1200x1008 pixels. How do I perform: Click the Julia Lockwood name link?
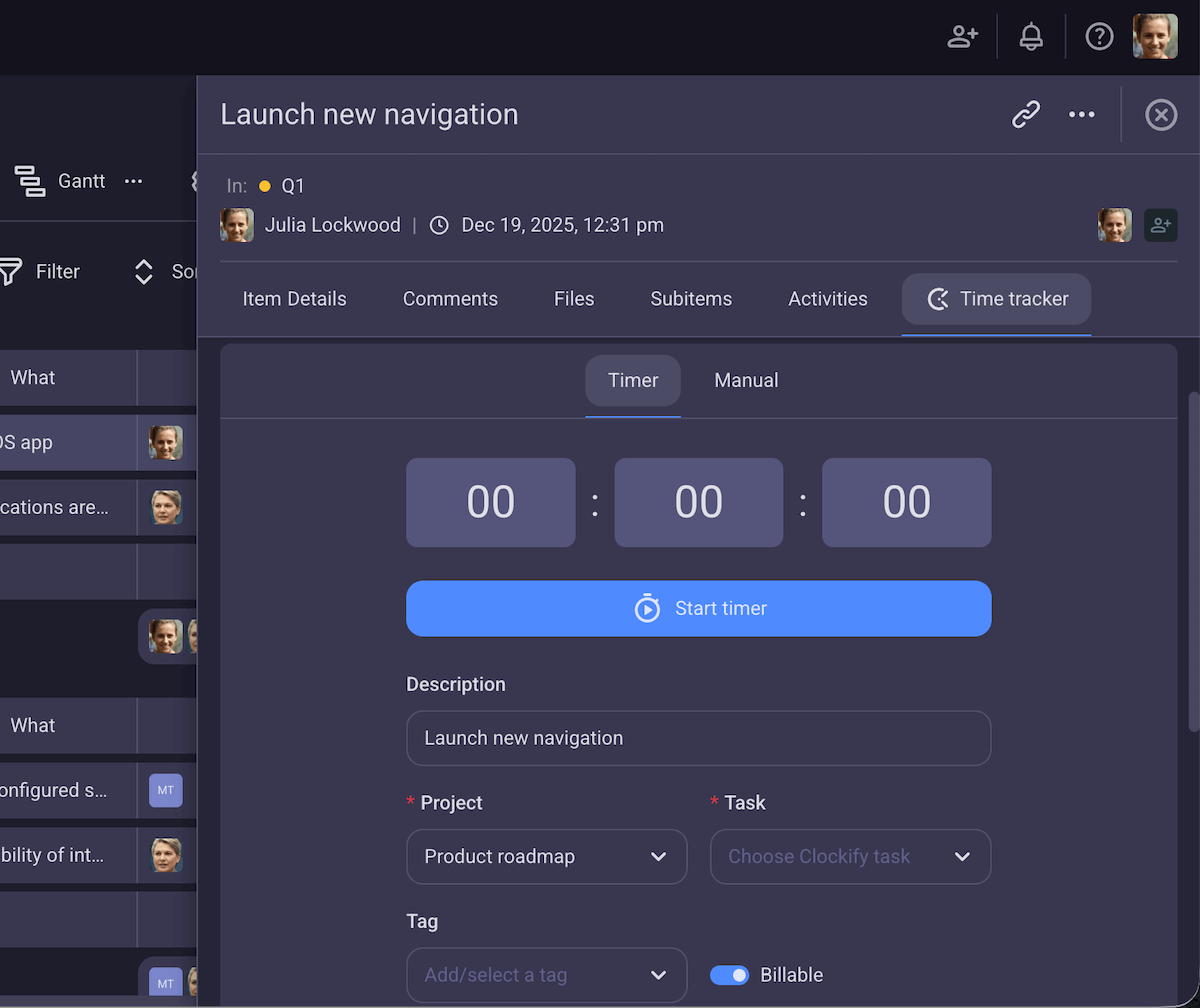(332, 225)
